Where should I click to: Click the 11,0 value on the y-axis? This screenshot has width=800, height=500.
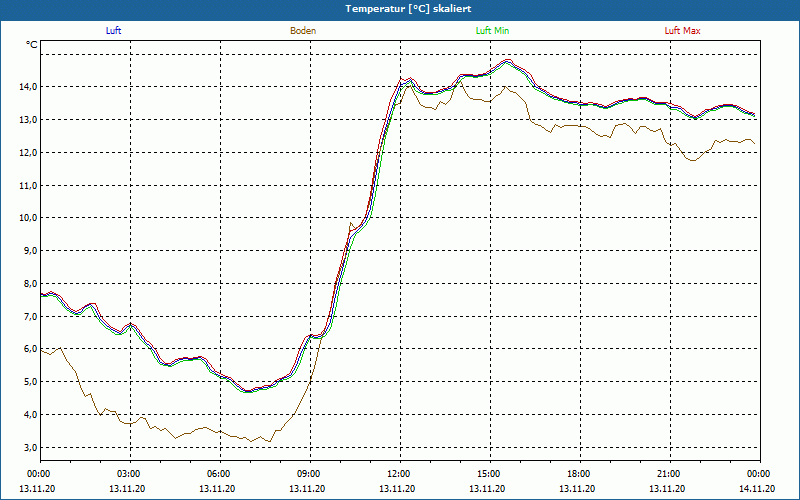coord(30,185)
